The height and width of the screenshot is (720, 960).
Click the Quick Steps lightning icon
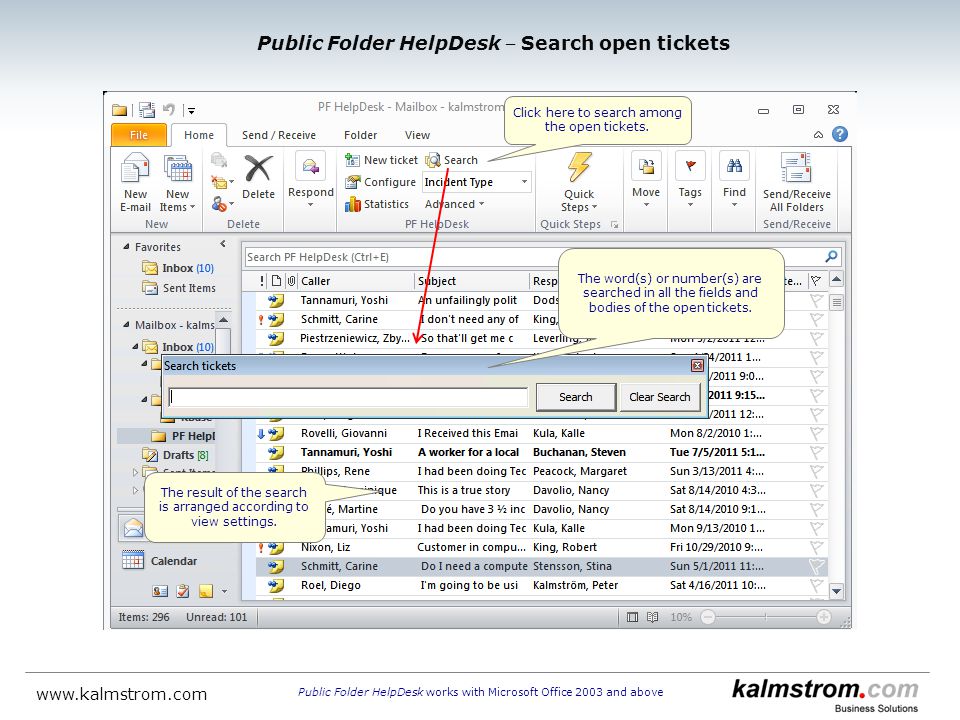579,167
